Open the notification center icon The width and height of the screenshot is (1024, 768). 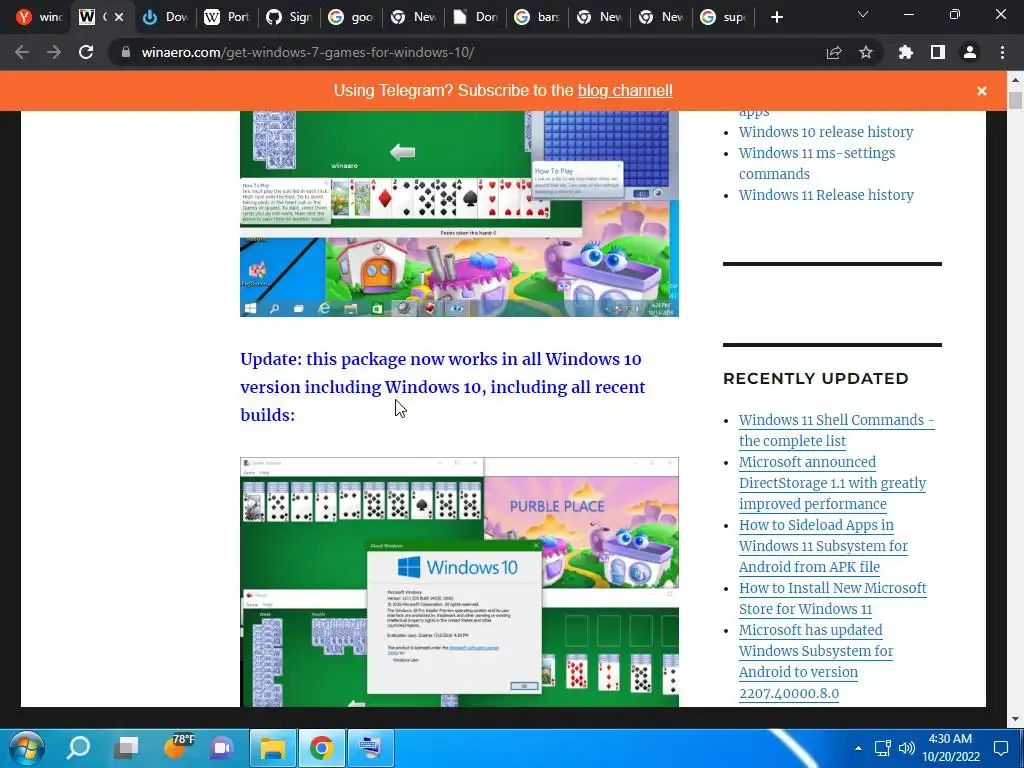[x=1000, y=748]
